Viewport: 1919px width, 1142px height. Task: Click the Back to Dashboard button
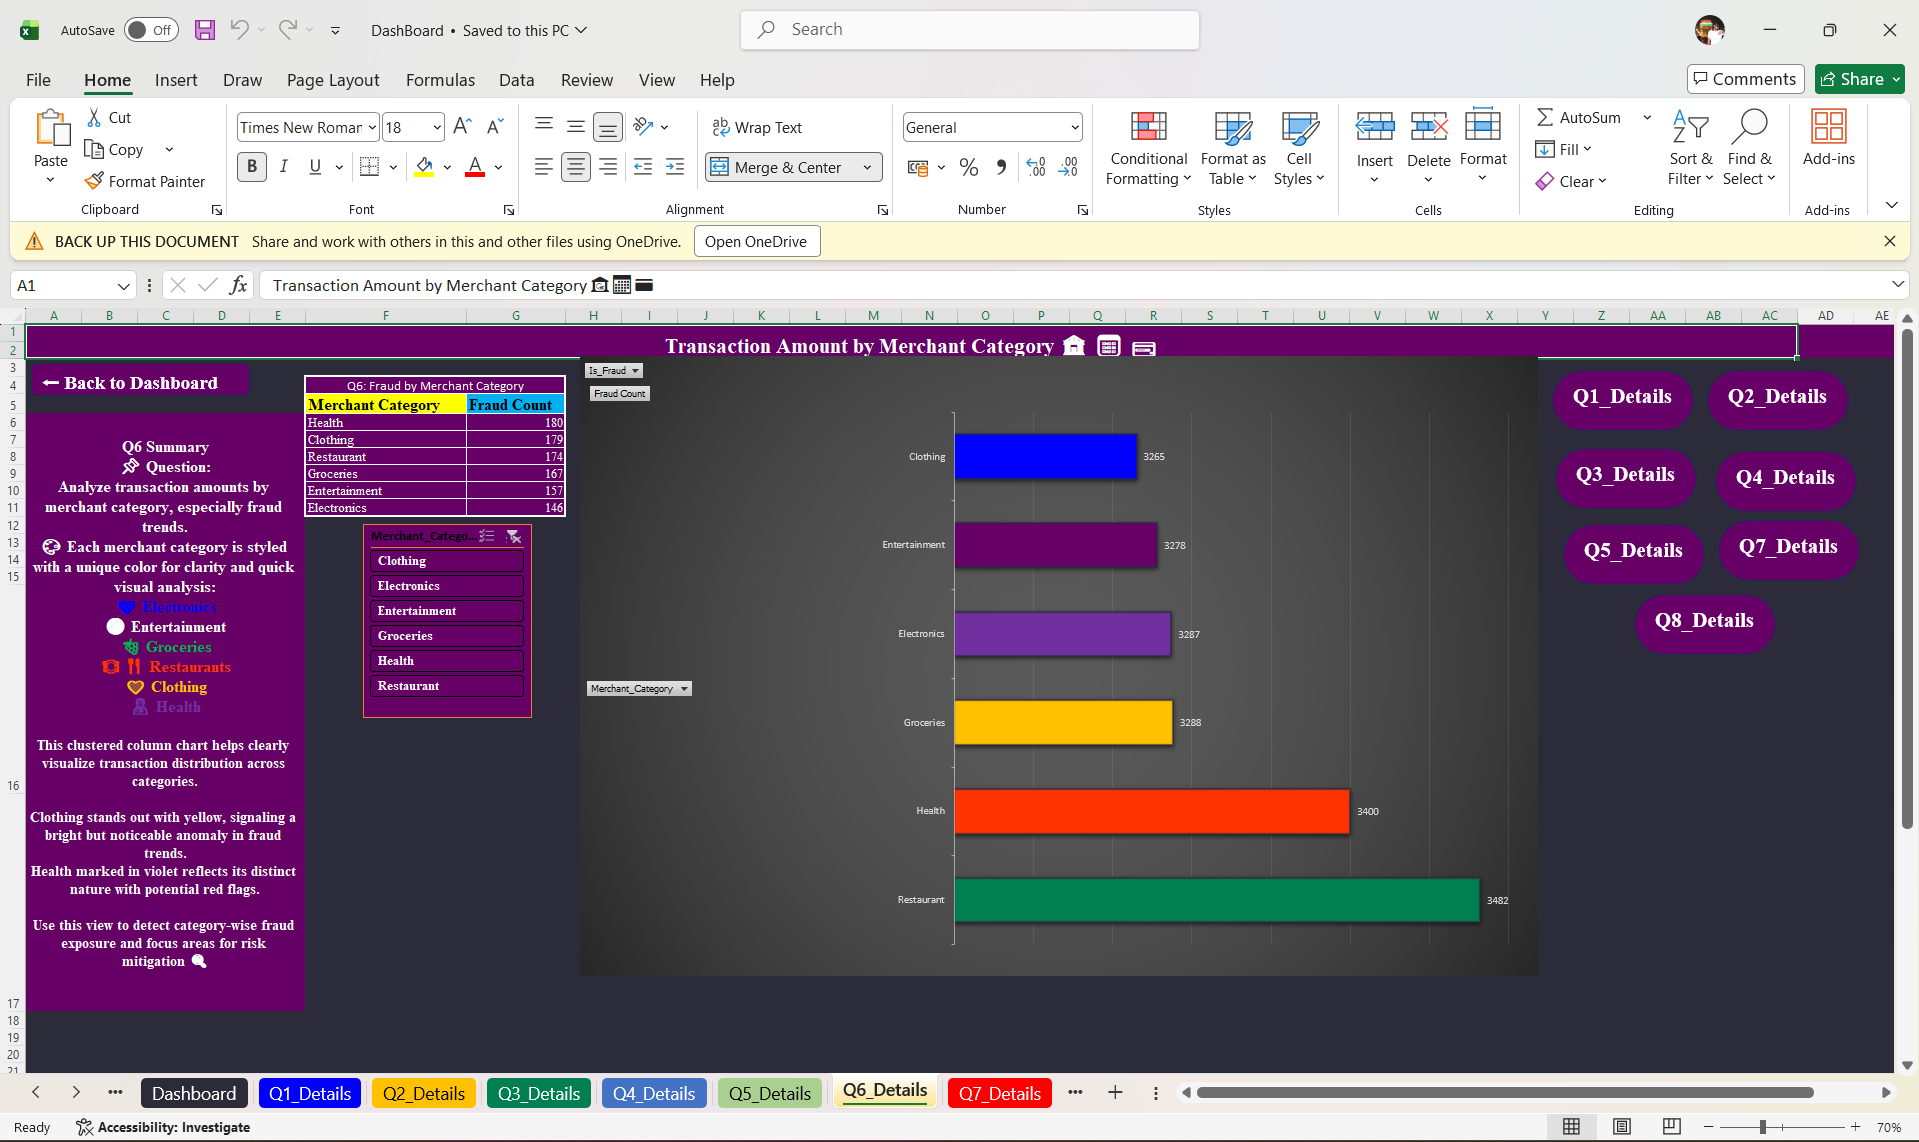[140, 383]
